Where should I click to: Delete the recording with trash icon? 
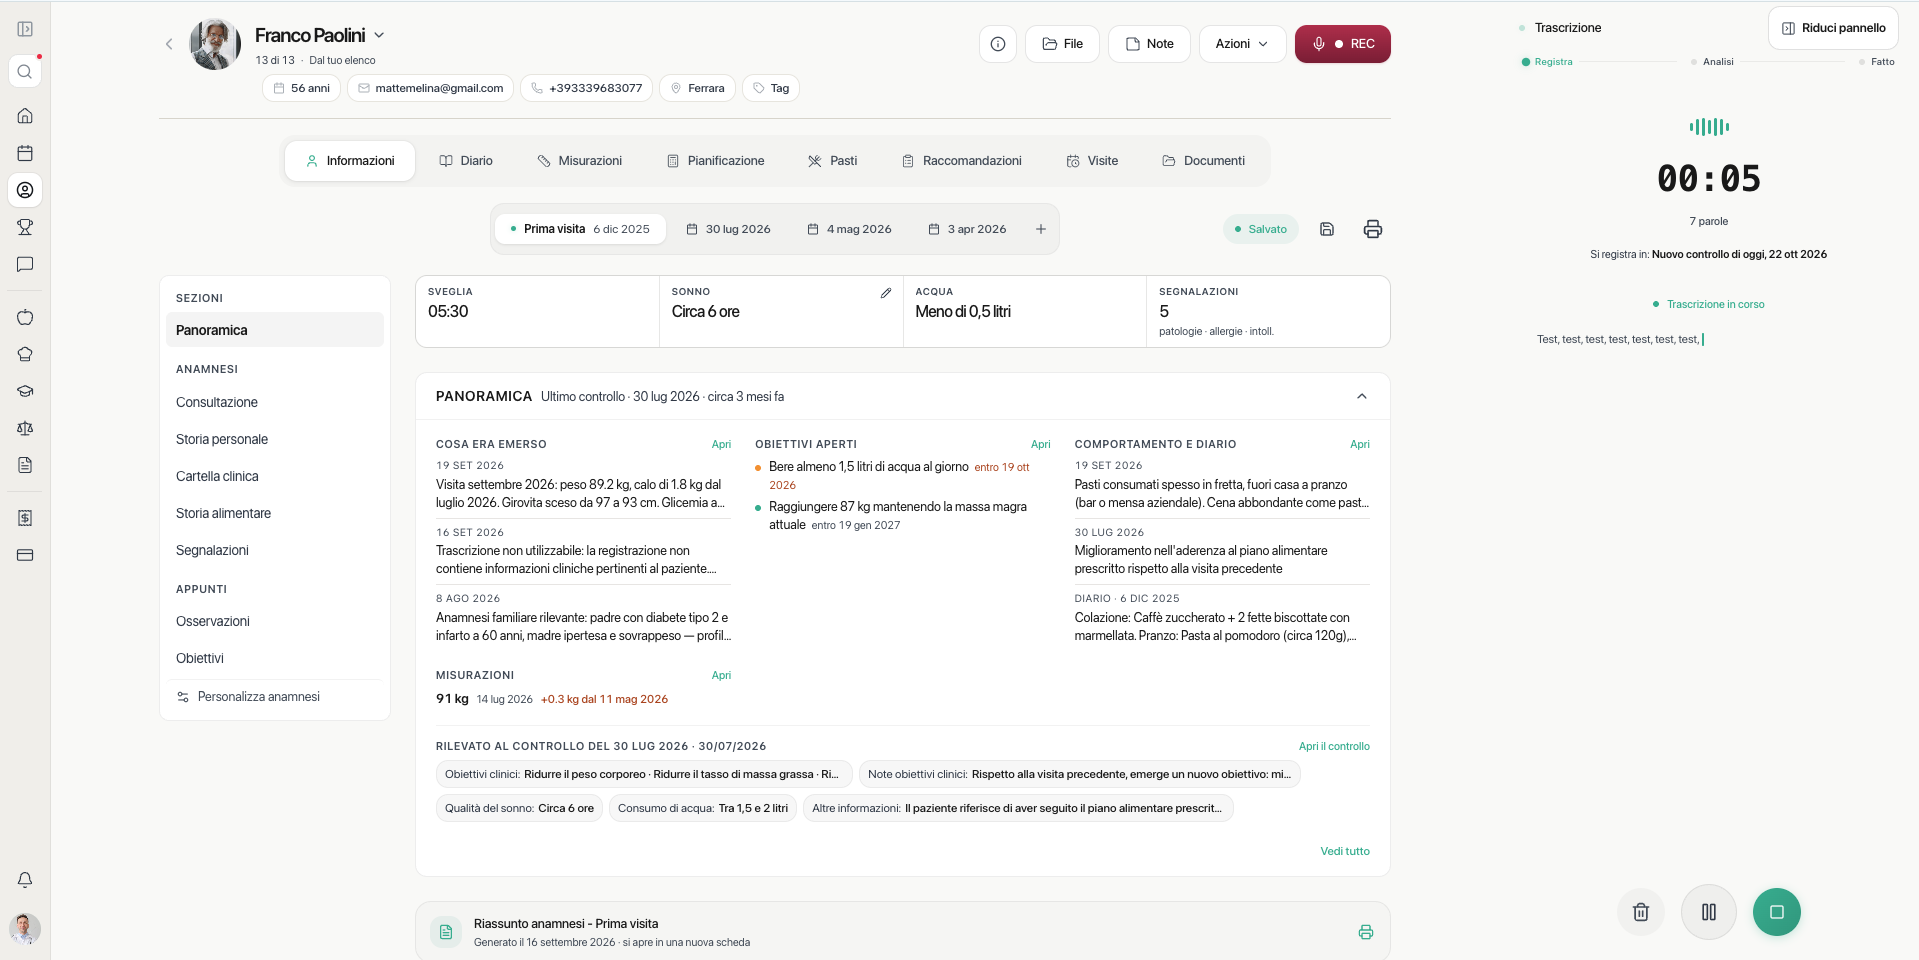click(x=1641, y=912)
